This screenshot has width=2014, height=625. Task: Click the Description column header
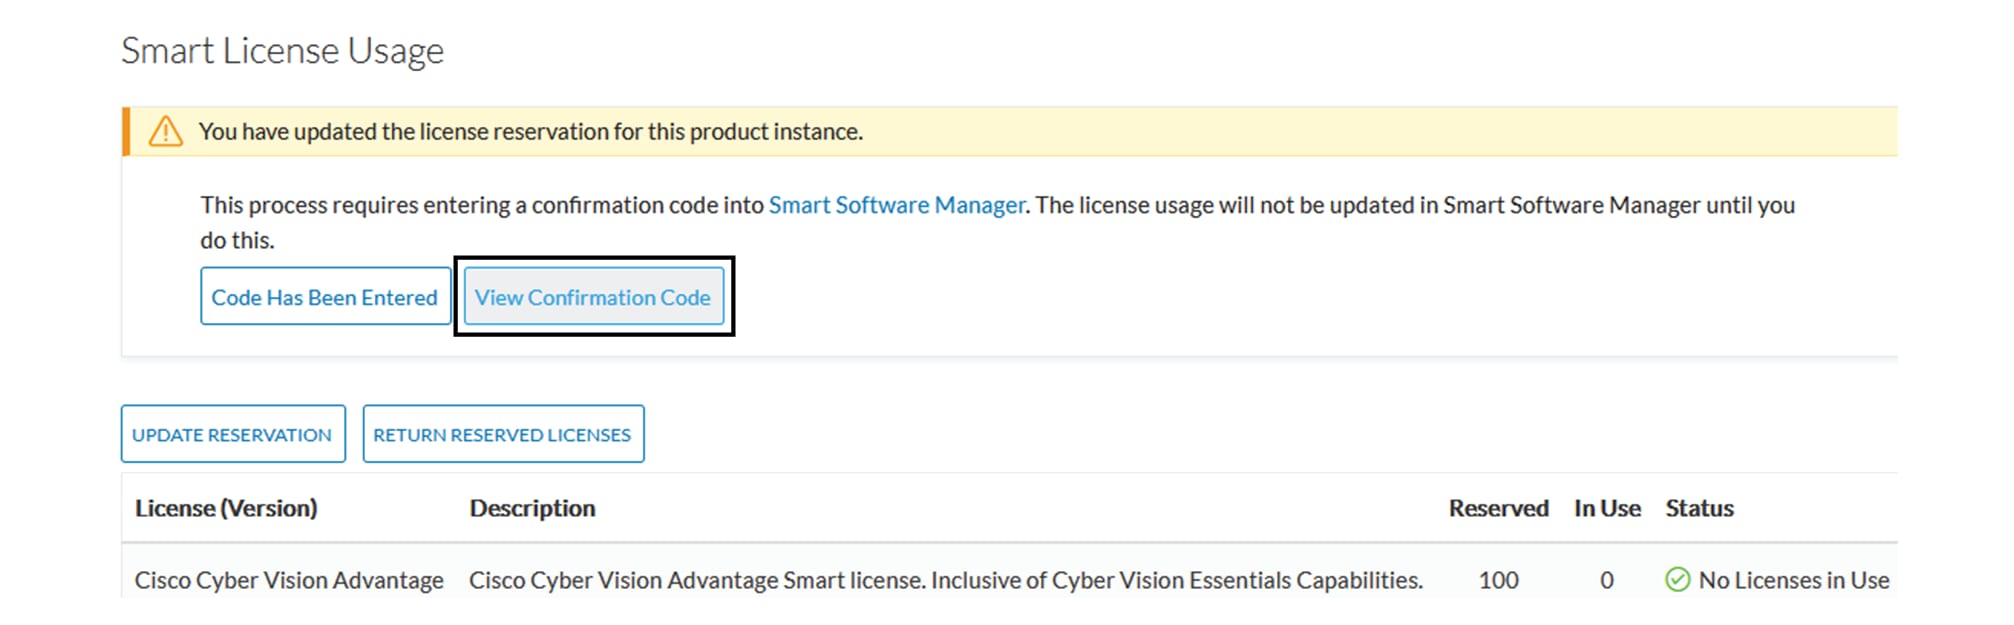point(532,508)
